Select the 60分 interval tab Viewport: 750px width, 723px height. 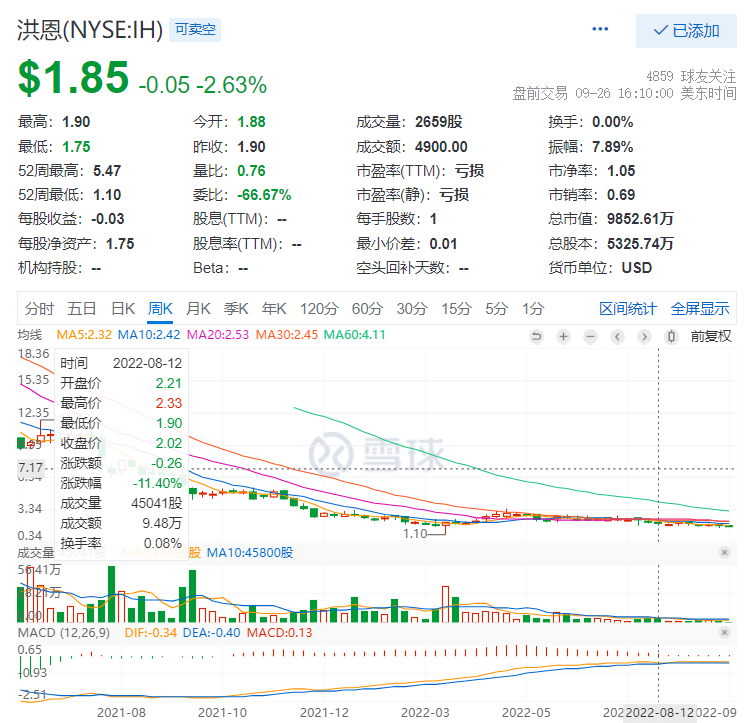[x=367, y=308]
